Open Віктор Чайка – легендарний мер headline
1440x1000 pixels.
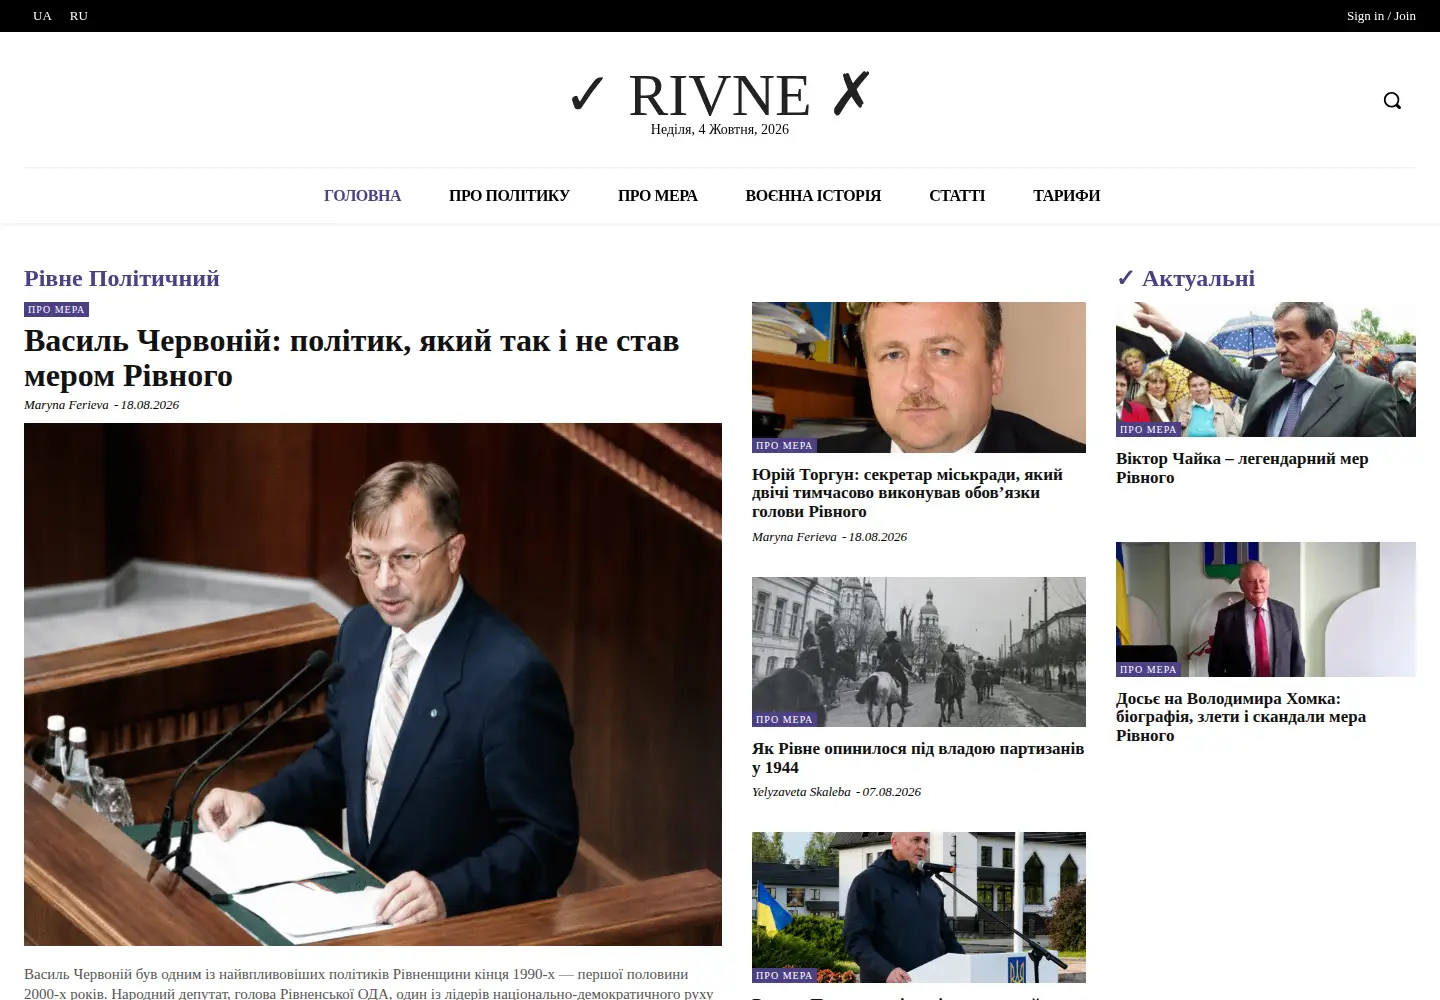coord(1242,468)
